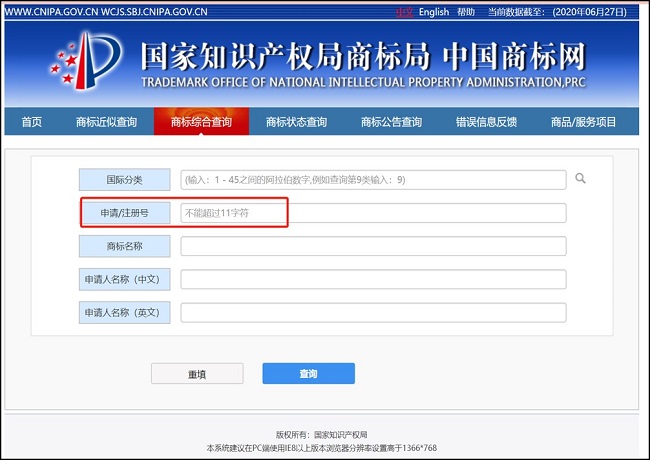
Task: Click the 重填 reset button
Action: (x=197, y=374)
